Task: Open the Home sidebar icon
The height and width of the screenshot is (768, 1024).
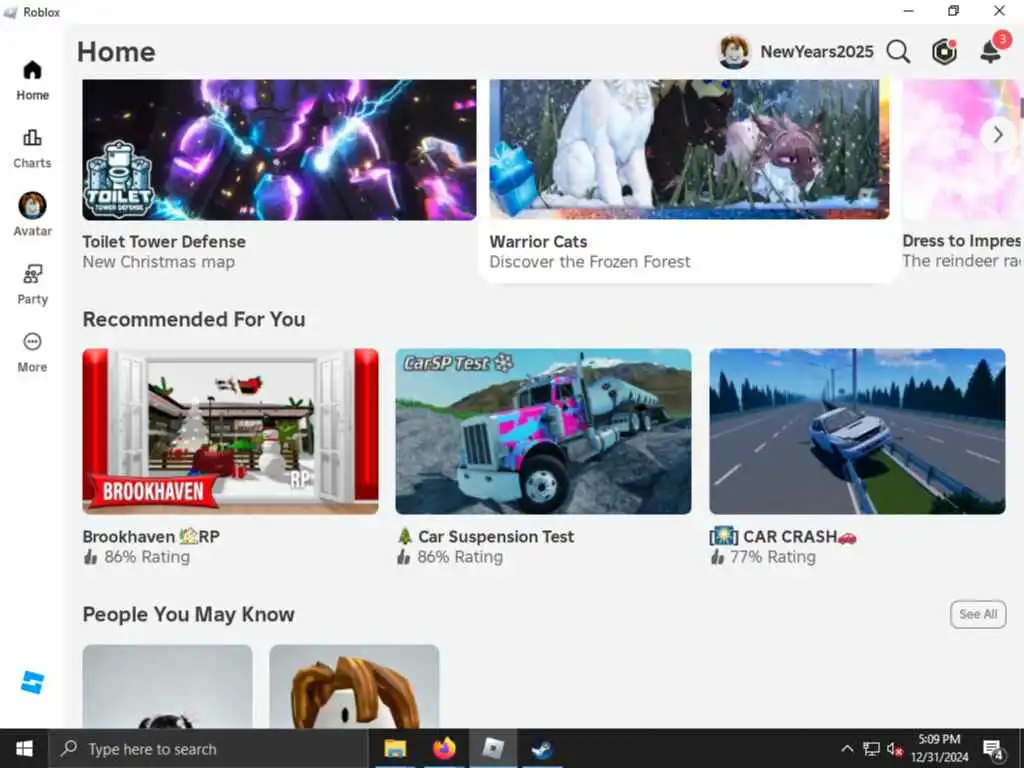Action: [32, 71]
